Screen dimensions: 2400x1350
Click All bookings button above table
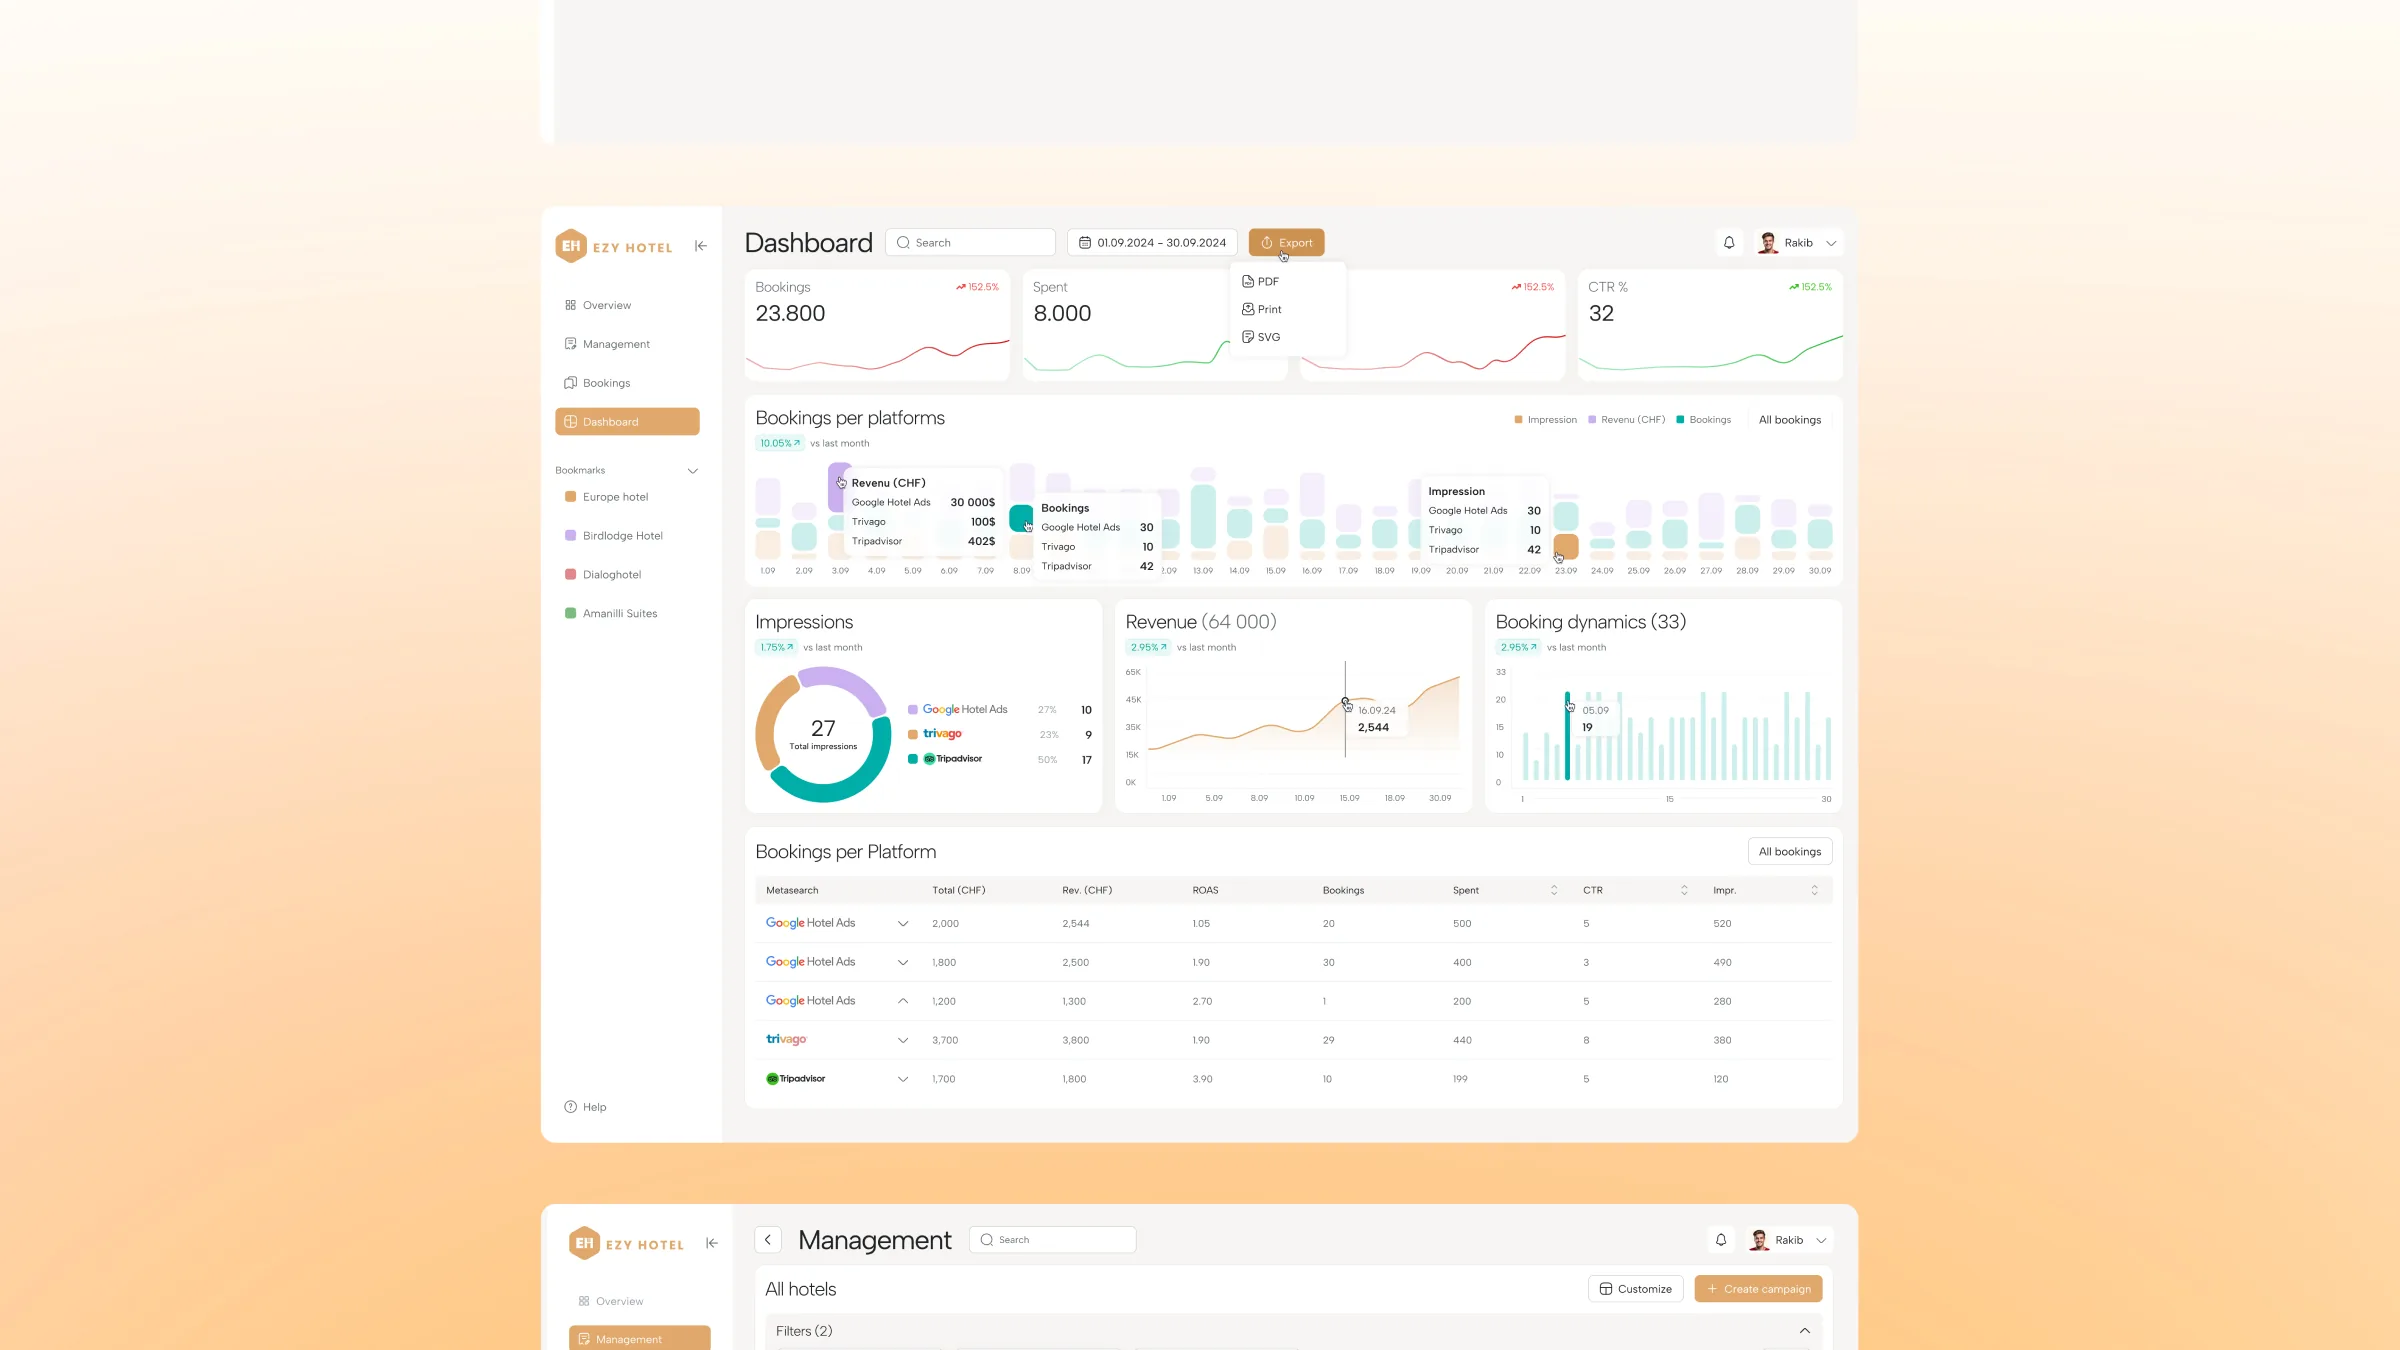pyautogui.click(x=1790, y=852)
